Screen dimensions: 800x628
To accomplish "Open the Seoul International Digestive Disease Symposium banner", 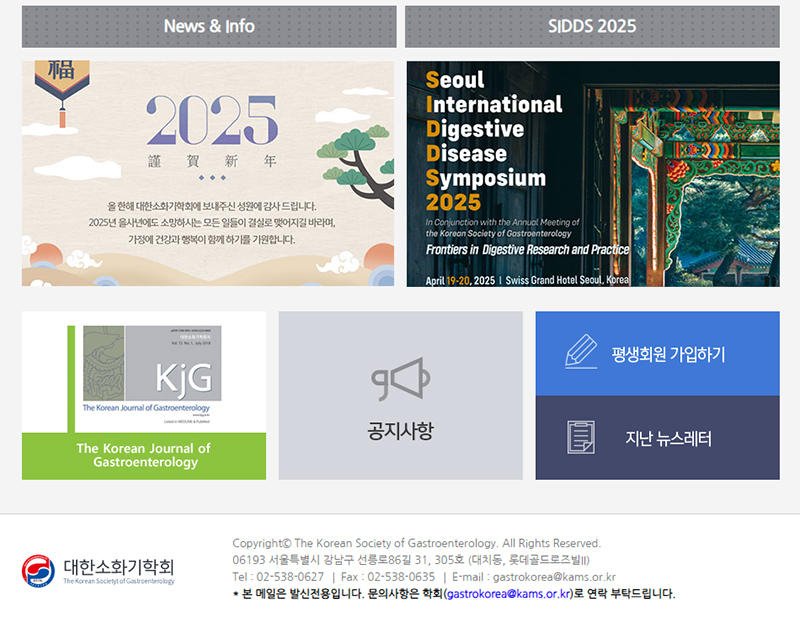I will (x=593, y=174).
